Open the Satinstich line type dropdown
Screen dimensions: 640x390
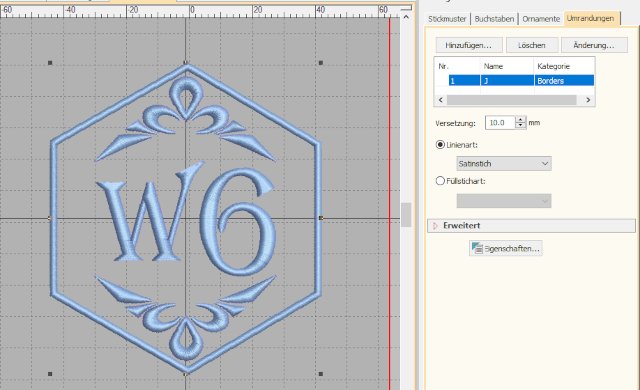[x=504, y=164]
